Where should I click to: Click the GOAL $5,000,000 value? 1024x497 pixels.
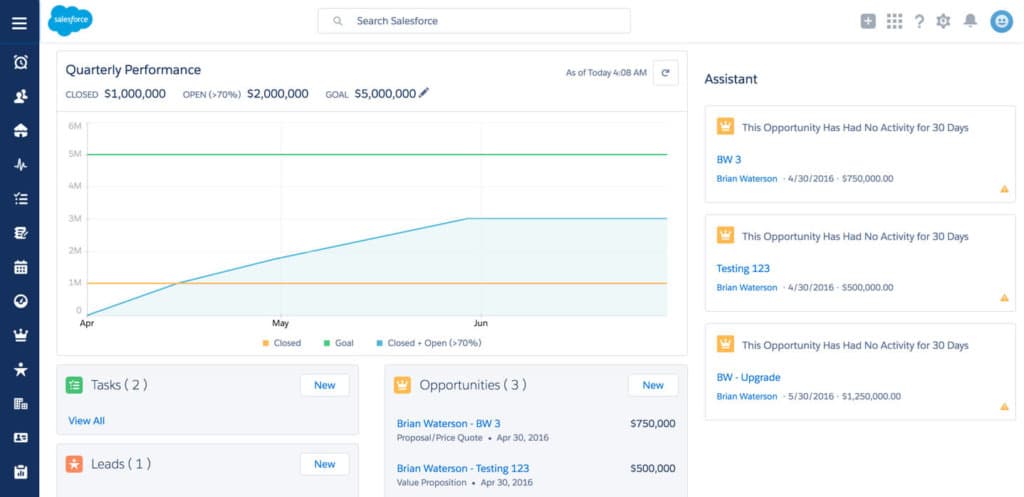pyautogui.click(x=385, y=94)
